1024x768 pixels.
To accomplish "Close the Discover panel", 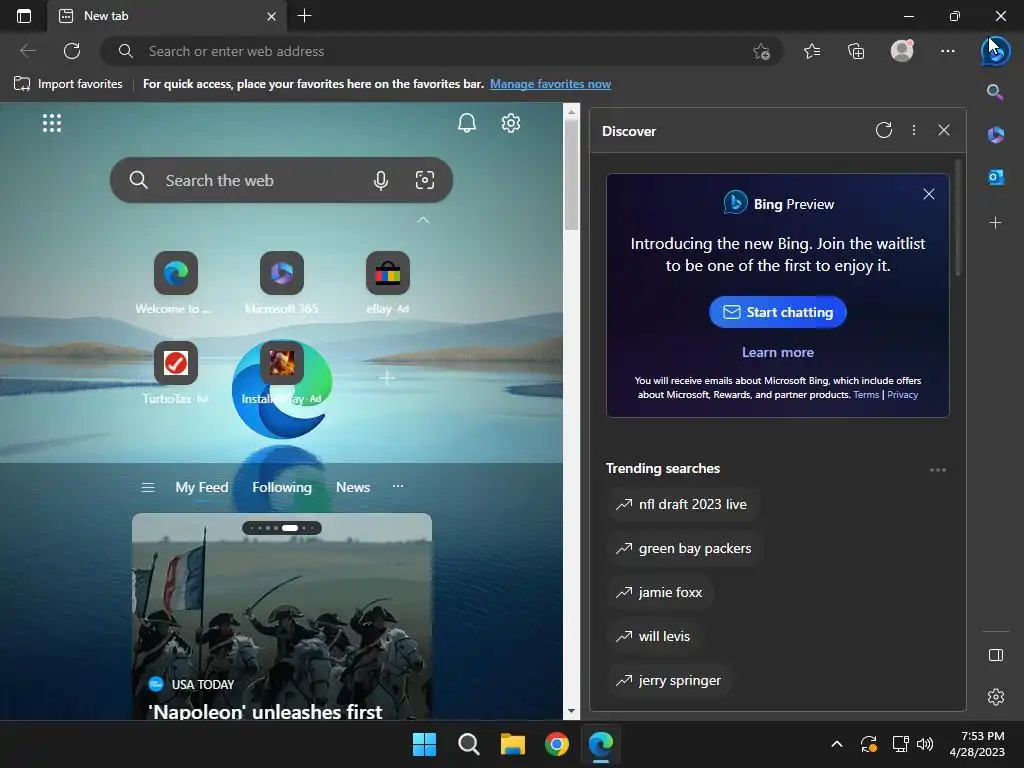I will pos(944,130).
